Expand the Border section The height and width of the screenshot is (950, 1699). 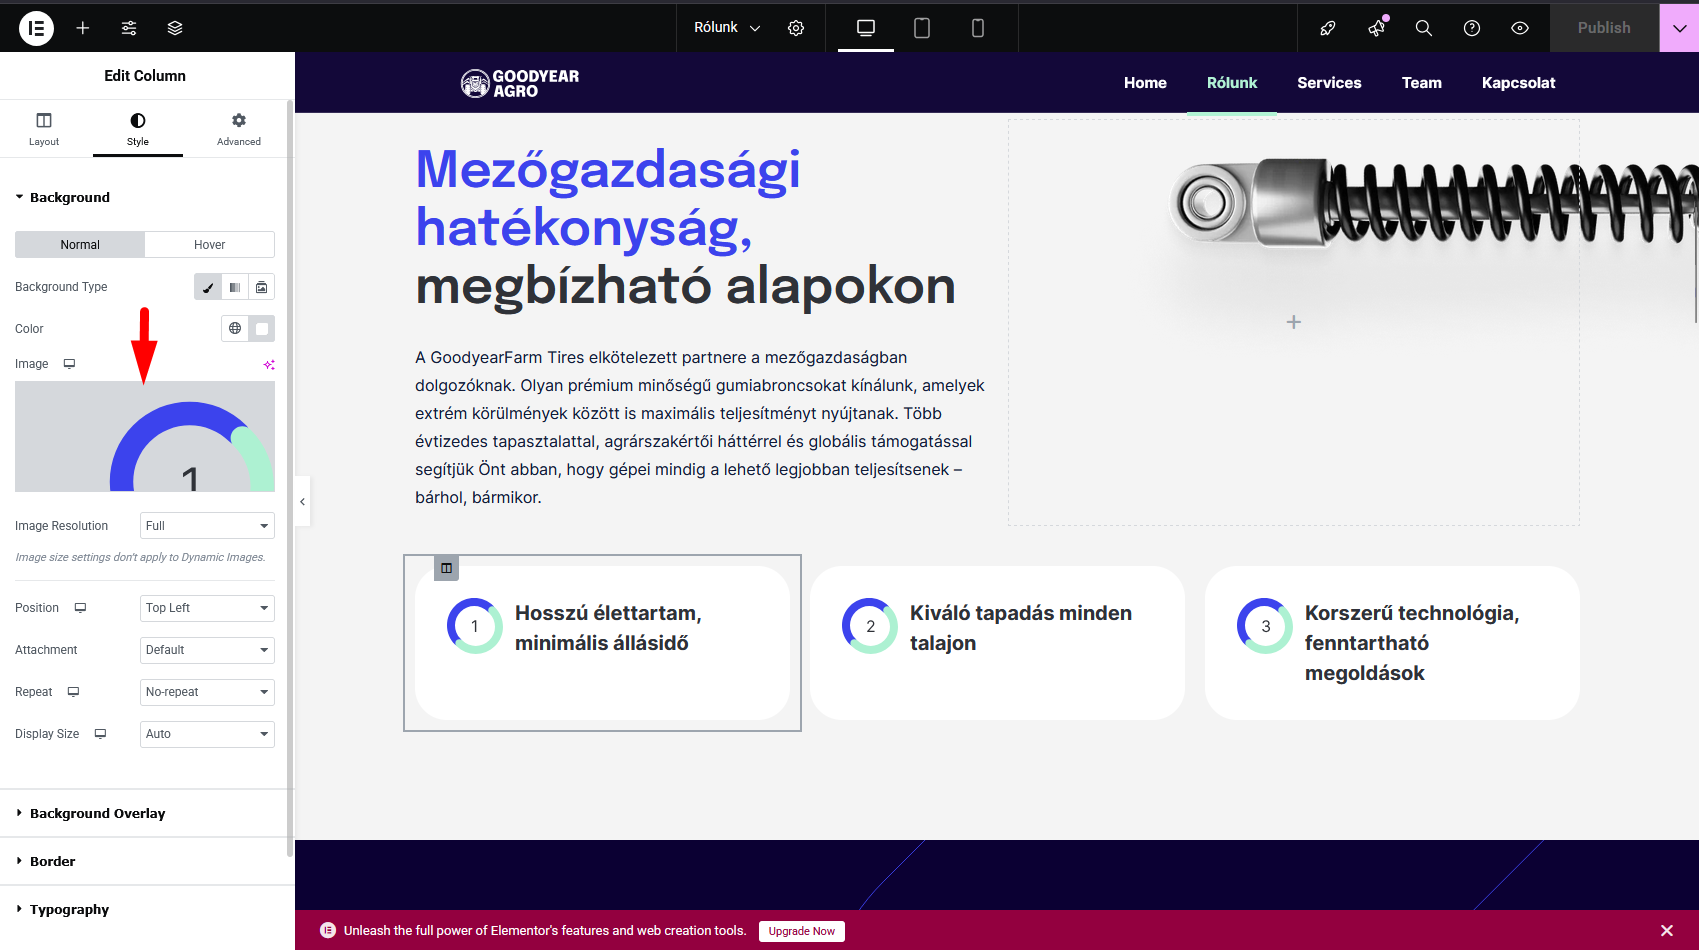click(x=145, y=861)
